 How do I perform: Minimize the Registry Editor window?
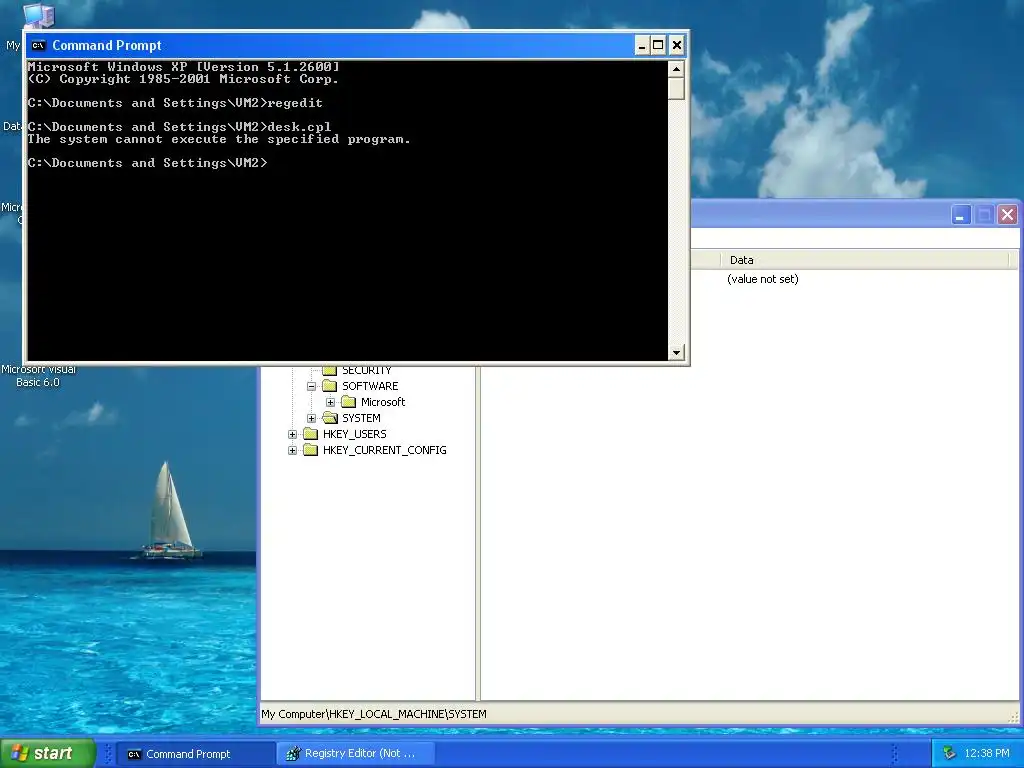point(961,215)
